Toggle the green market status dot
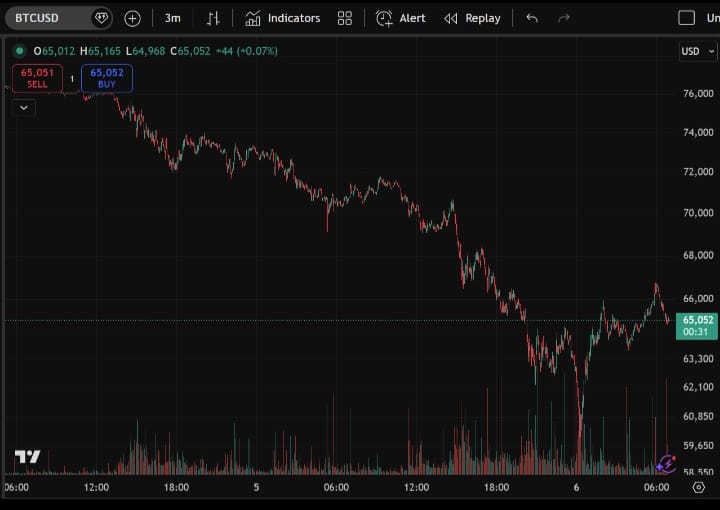Viewport: 720px width, 510px height. [x=17, y=51]
